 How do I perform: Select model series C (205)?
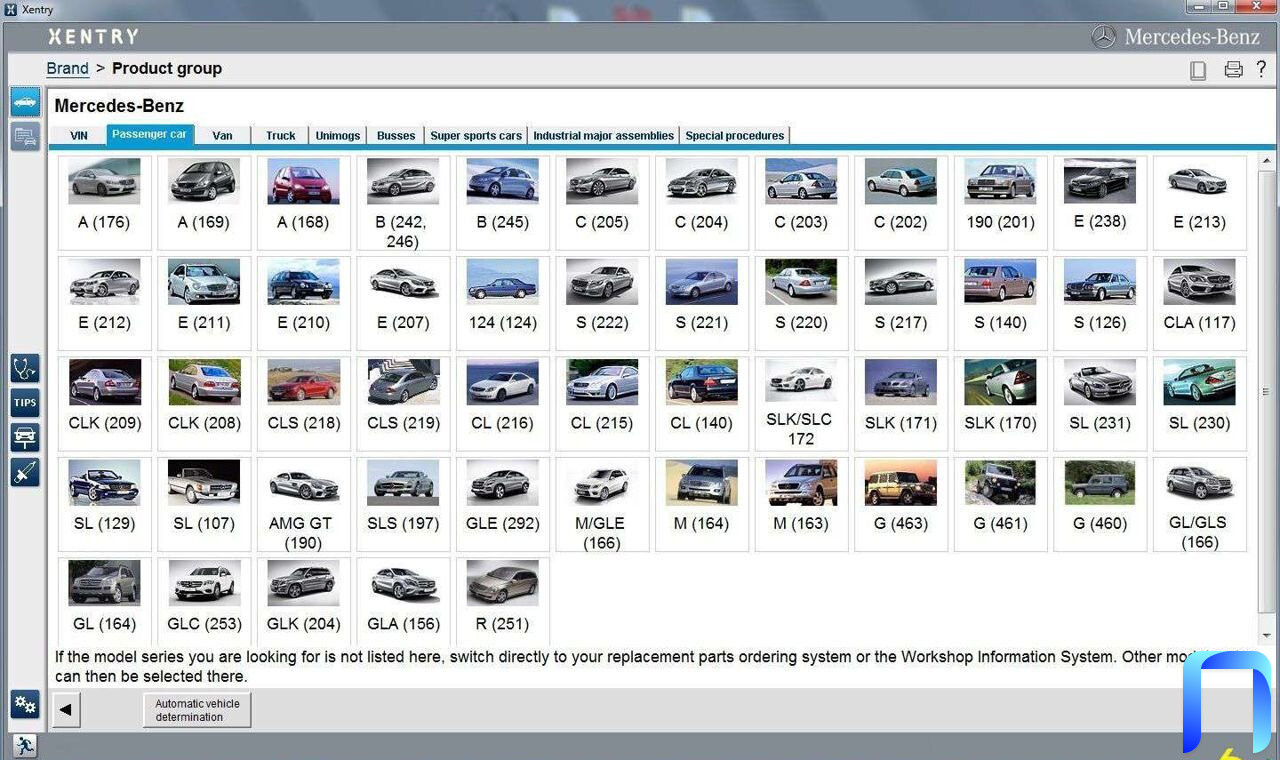point(602,203)
